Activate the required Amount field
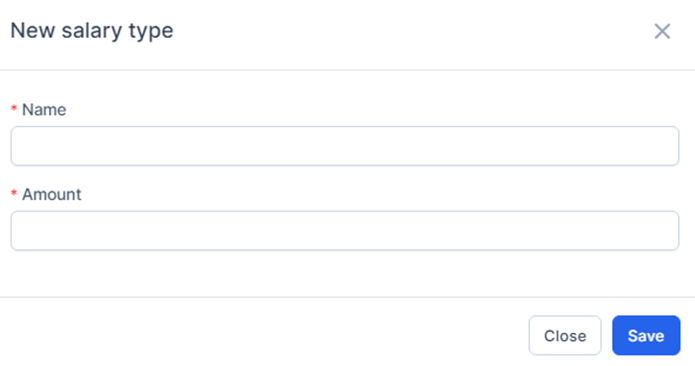Screen dimensions: 695x366 pos(345,231)
